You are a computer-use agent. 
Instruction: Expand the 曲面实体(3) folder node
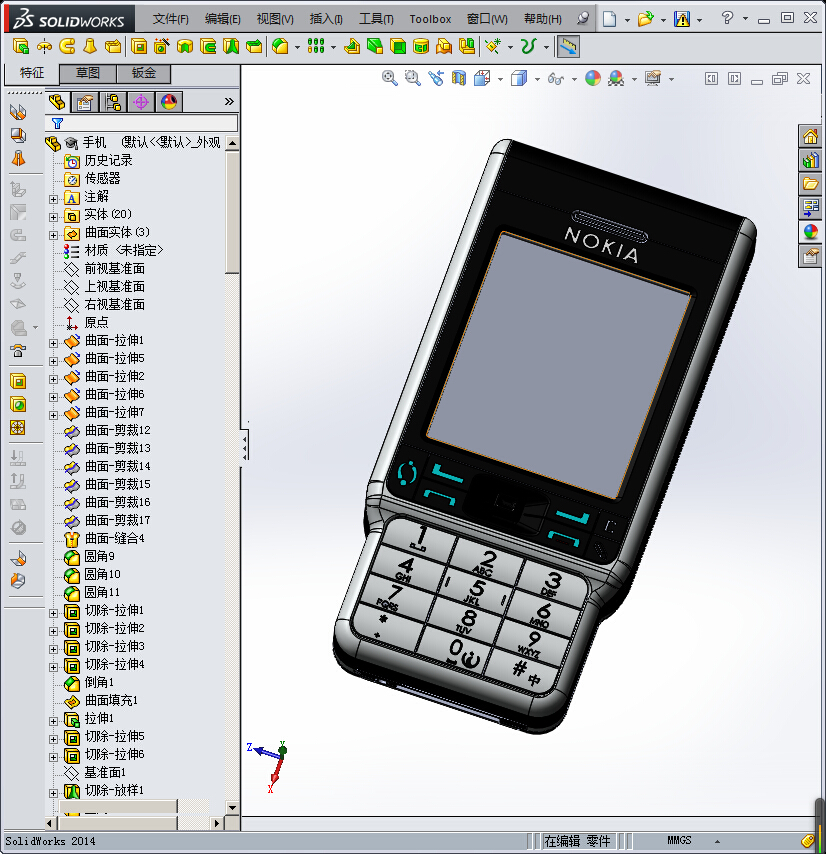click(x=53, y=235)
